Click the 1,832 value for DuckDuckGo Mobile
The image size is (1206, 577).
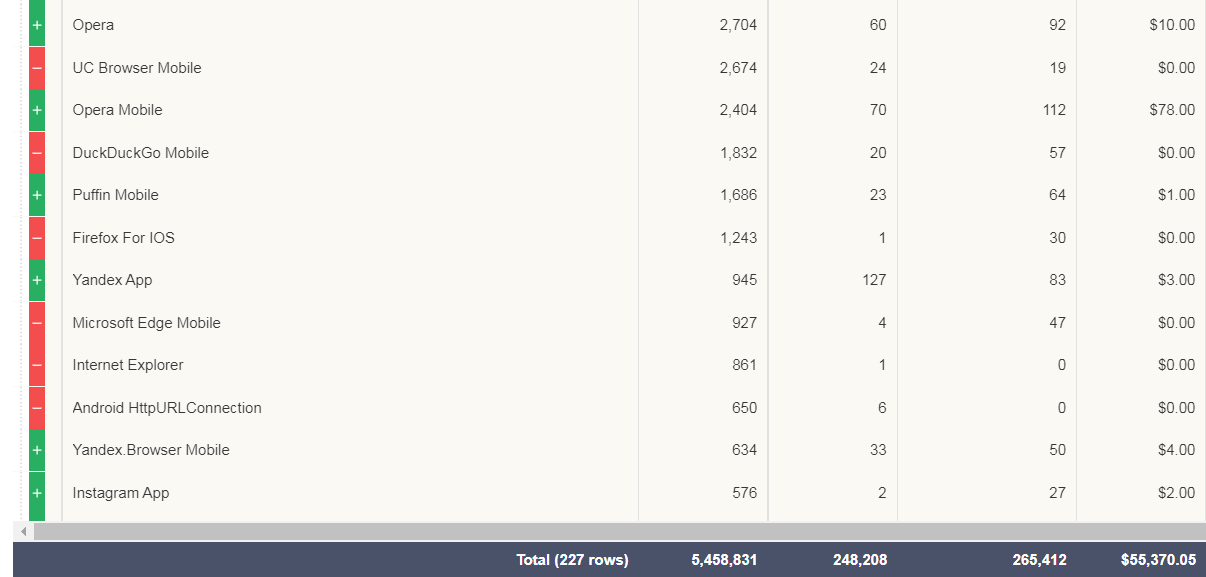click(738, 153)
